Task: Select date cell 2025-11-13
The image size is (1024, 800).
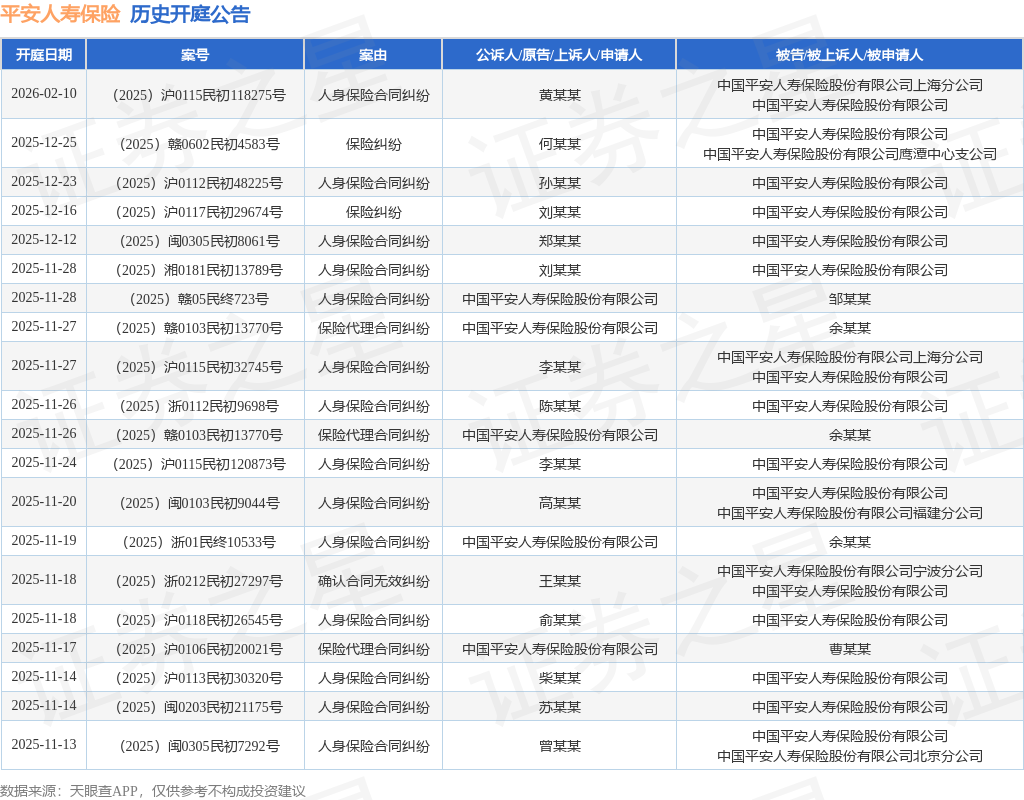Action: point(44,744)
